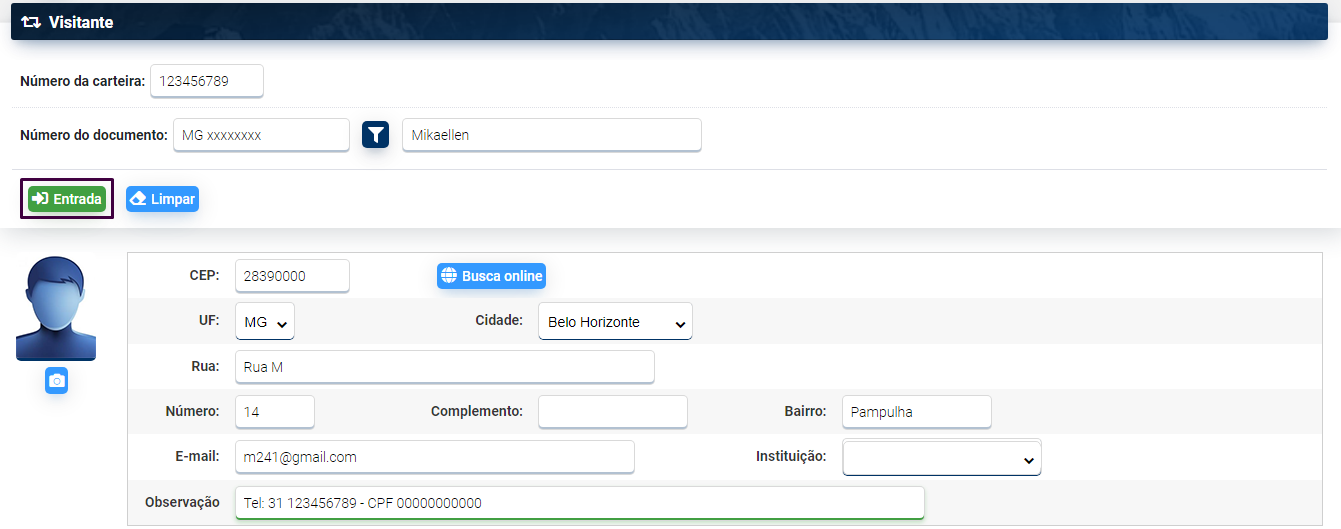The width and height of the screenshot is (1341, 529).
Task: Click the camera icon below the avatar
Action: coord(56,381)
